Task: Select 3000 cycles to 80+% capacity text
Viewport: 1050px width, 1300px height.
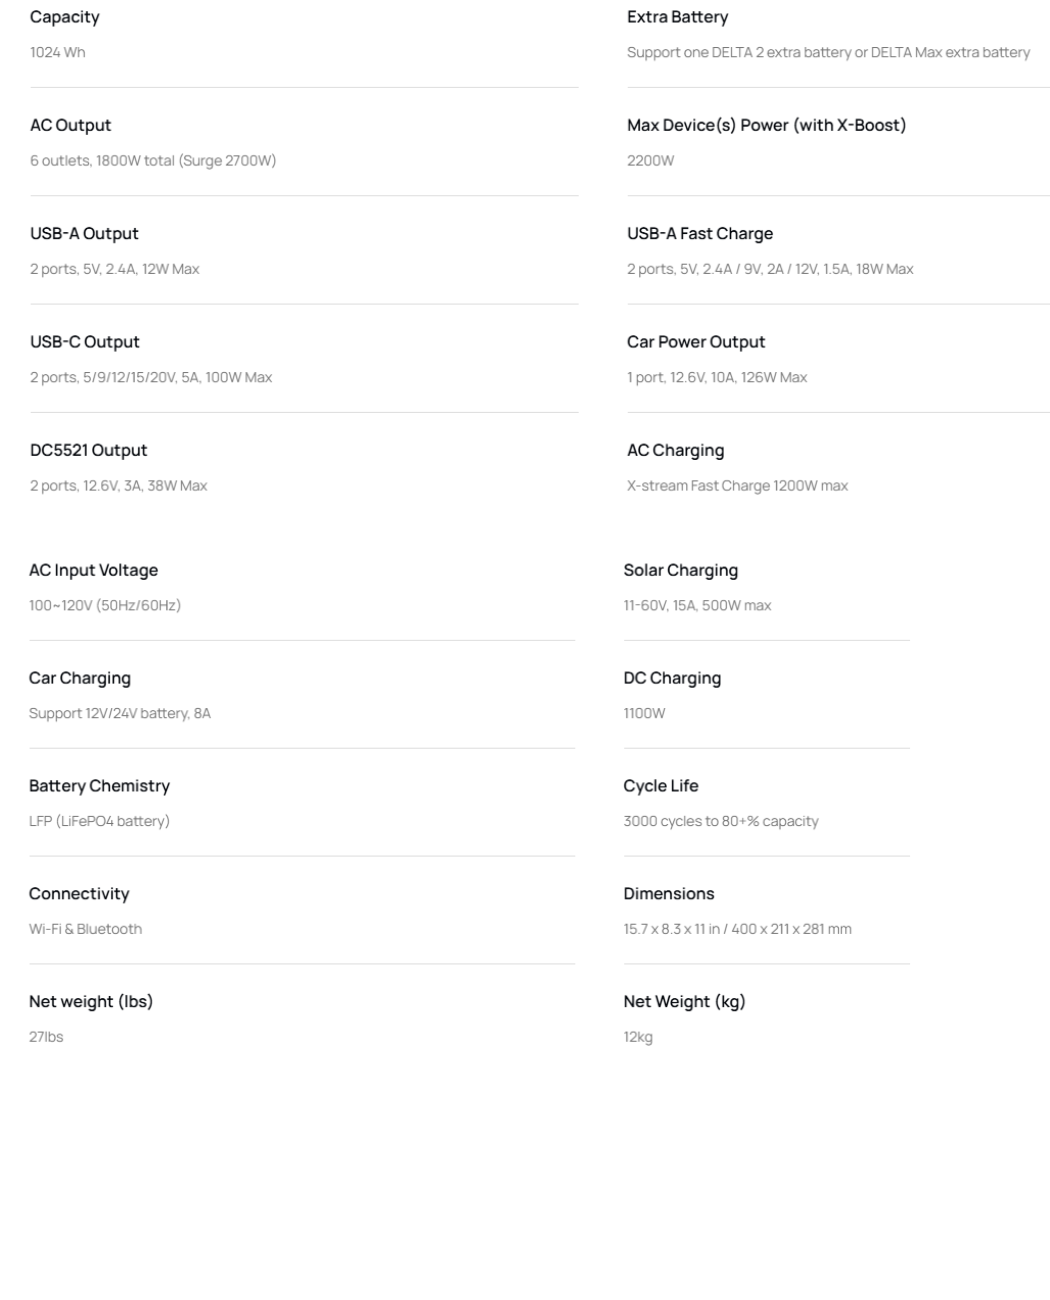Action: click(x=721, y=821)
